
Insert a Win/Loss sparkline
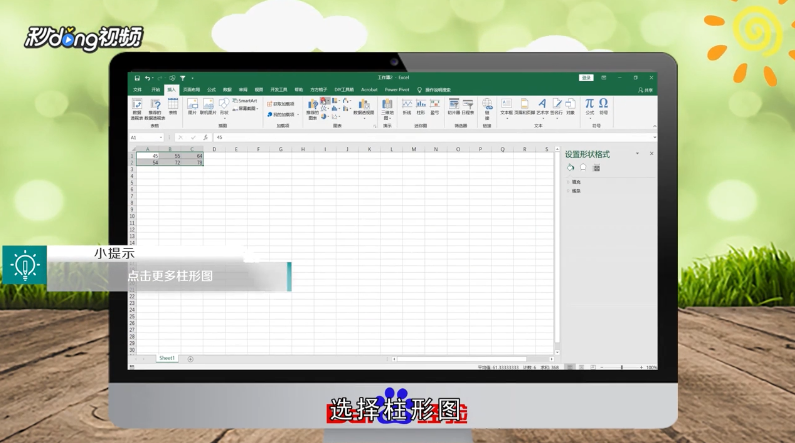click(435, 107)
